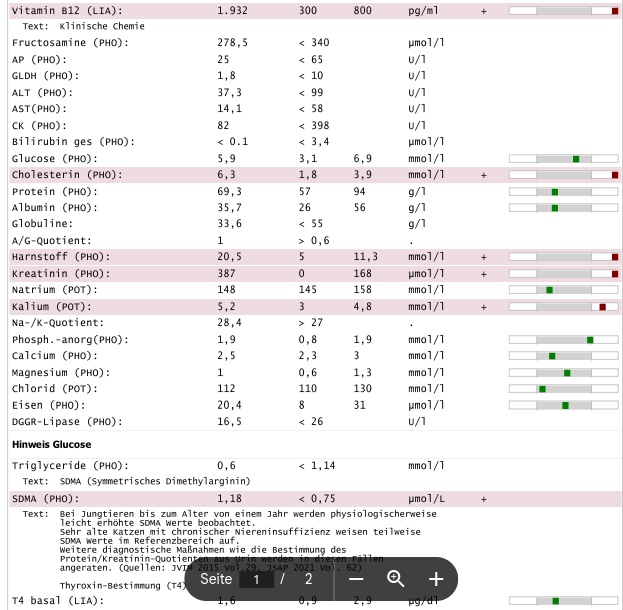Click the GLDH (PHO) row label
This screenshot has height=610, width=623.
click(x=45, y=76)
